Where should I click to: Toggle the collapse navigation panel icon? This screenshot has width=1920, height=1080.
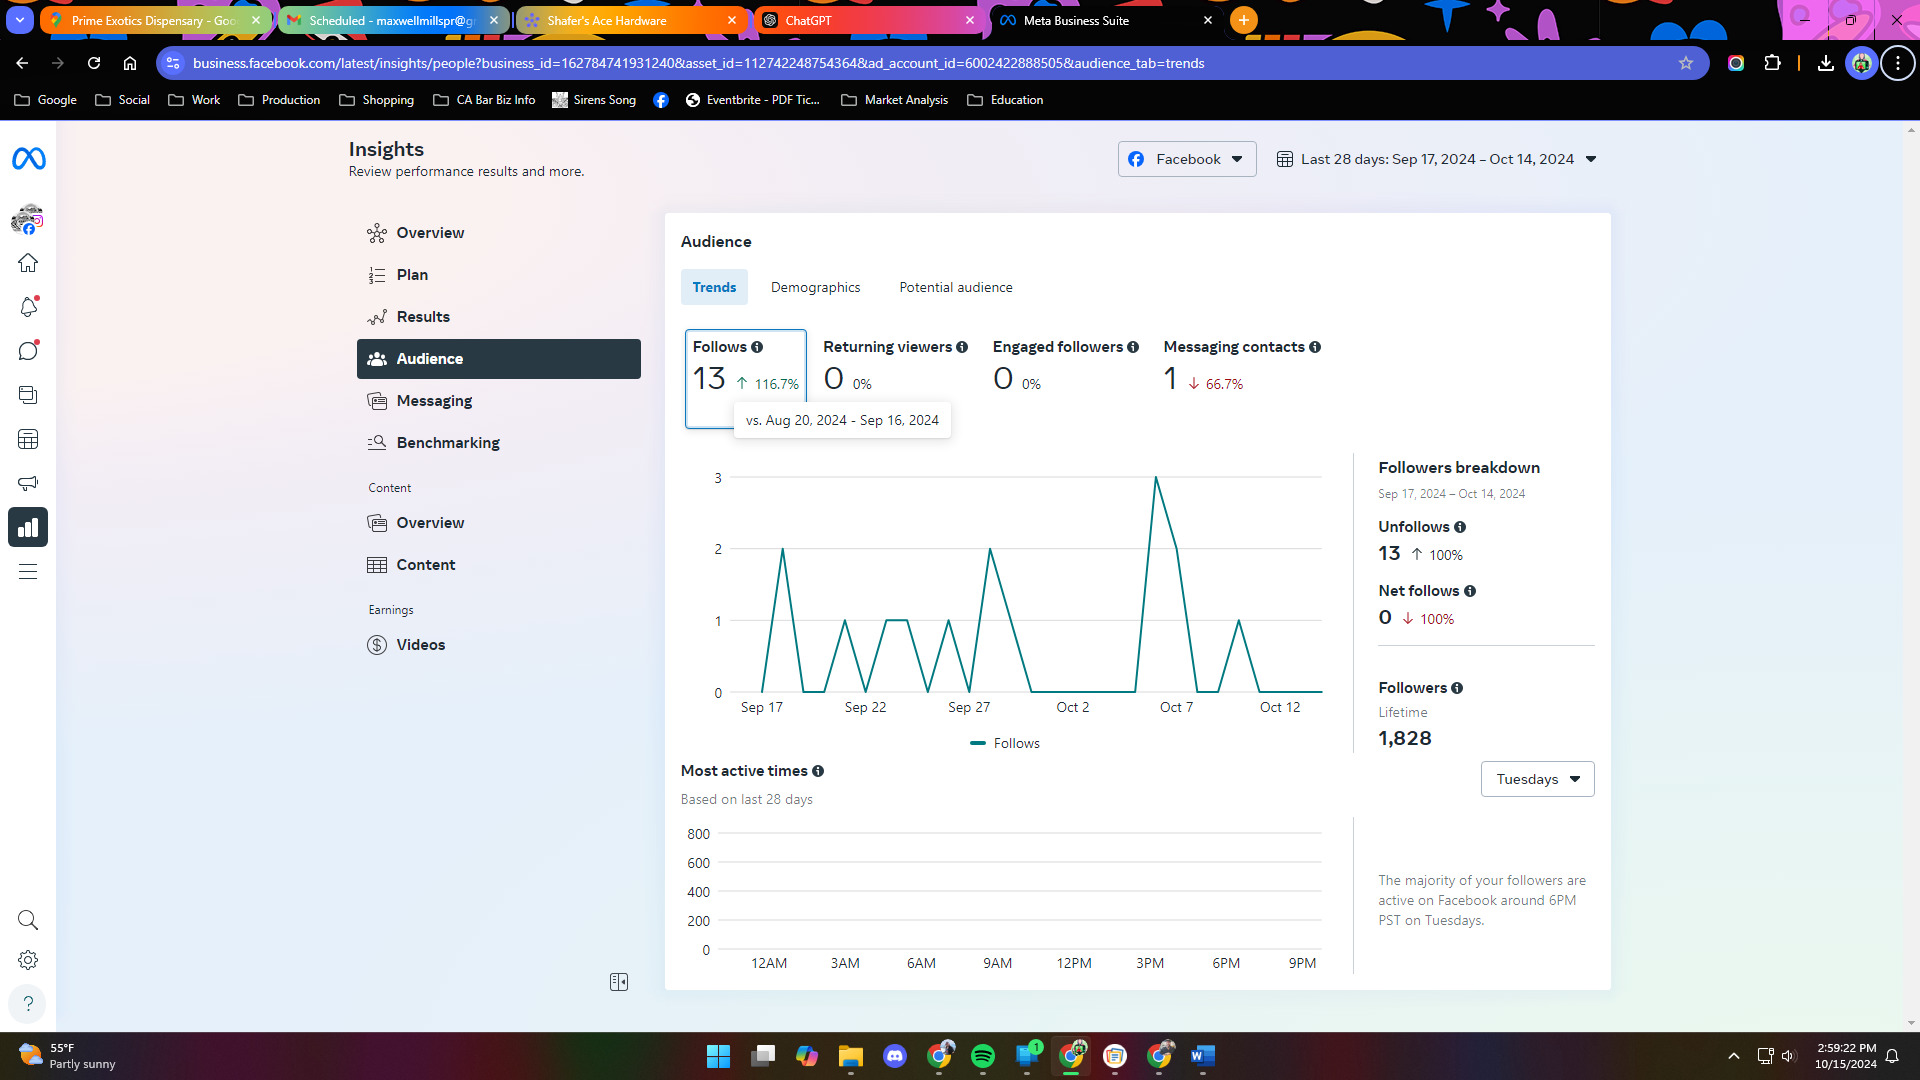point(619,982)
